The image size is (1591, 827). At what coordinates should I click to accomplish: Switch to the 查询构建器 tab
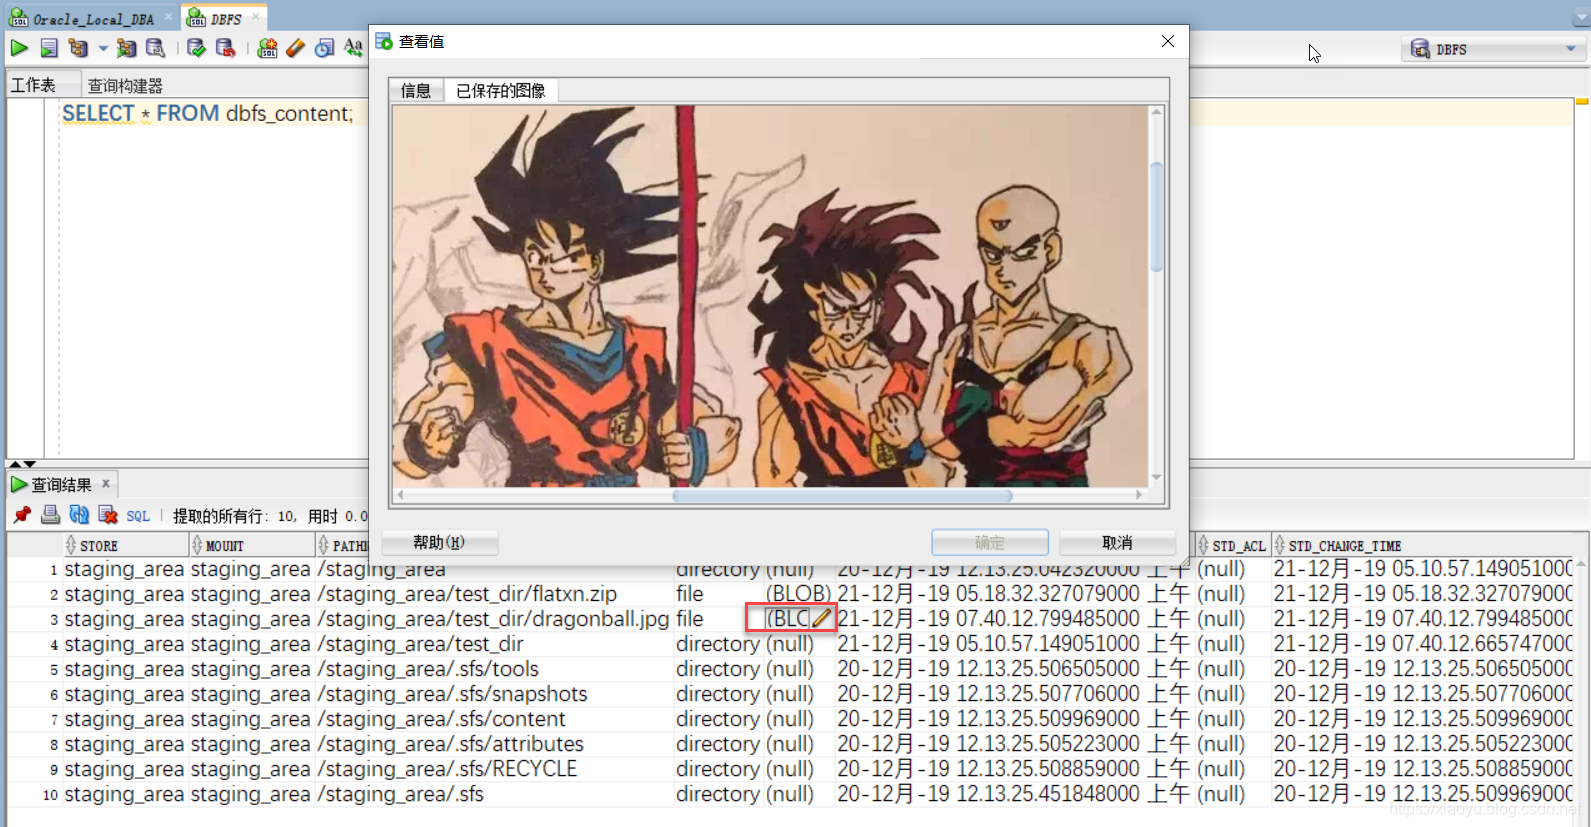pyautogui.click(x=125, y=86)
